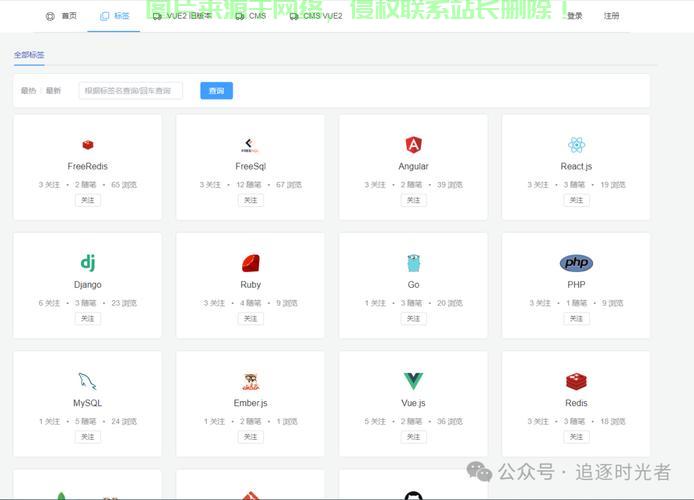Select the 全部标签 tab
694x500 pixels.
[x=29, y=55]
